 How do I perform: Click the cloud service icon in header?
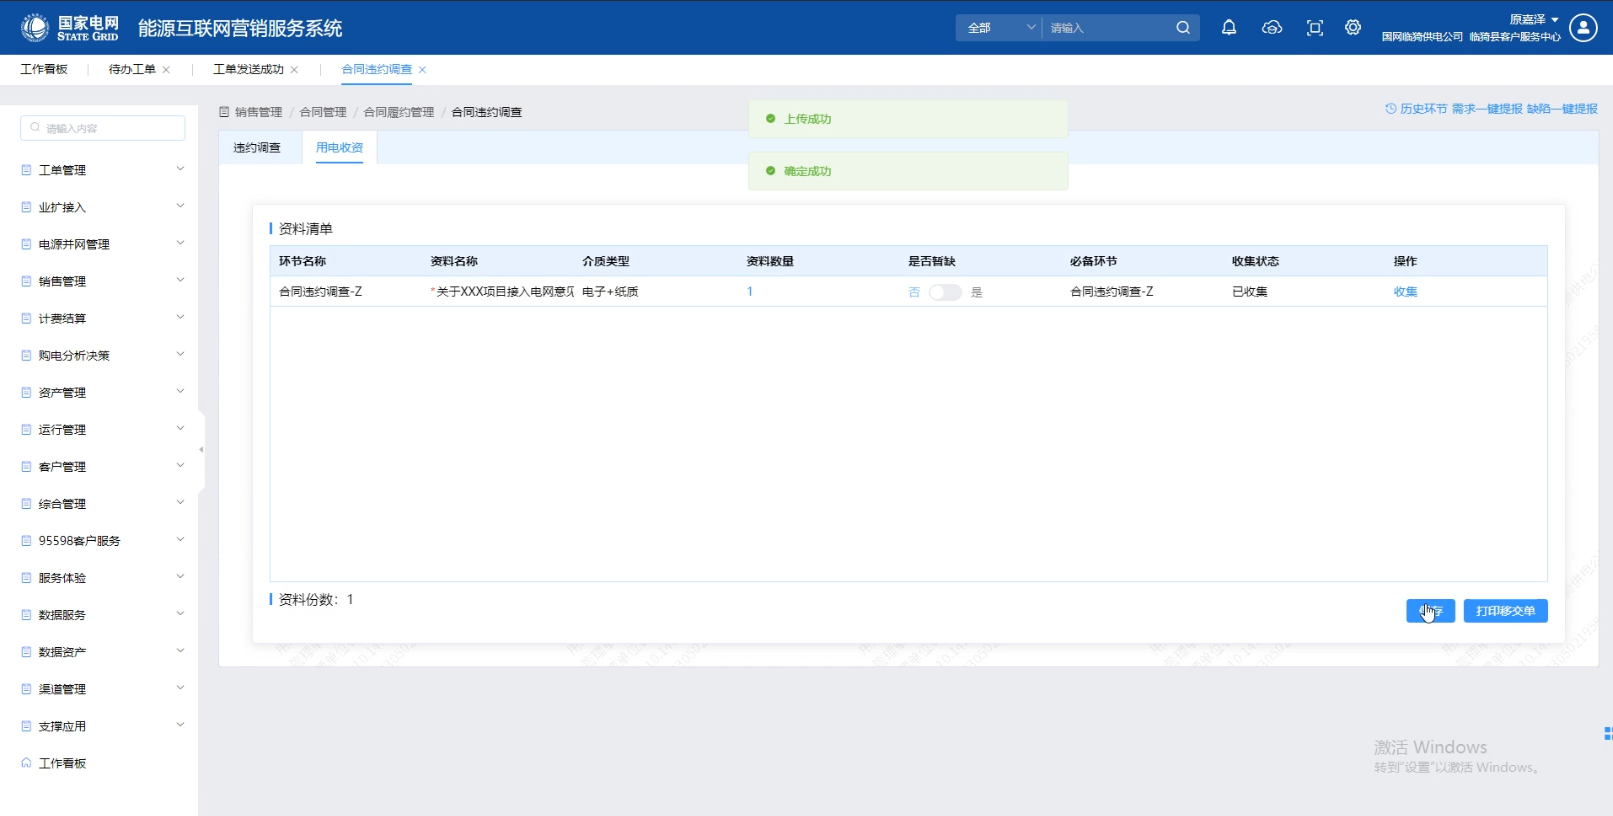tap(1272, 28)
